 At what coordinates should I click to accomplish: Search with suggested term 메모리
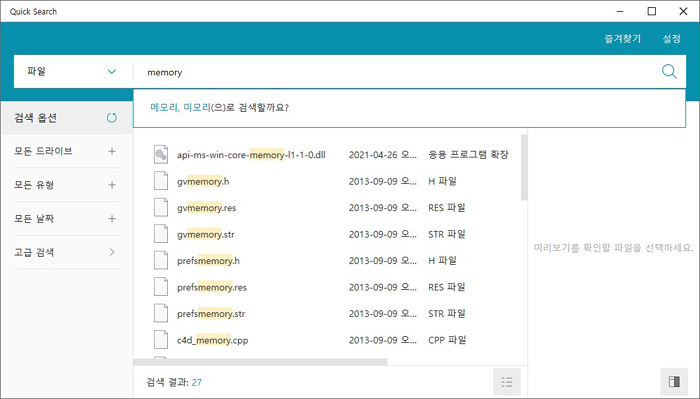(164, 108)
